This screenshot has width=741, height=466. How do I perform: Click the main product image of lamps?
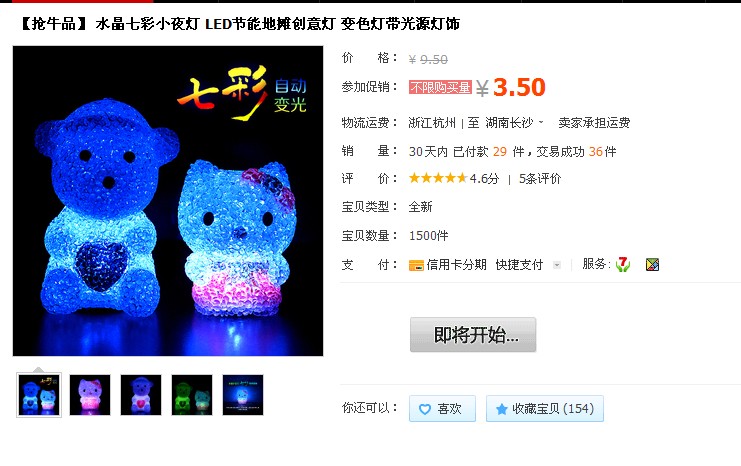tap(168, 201)
